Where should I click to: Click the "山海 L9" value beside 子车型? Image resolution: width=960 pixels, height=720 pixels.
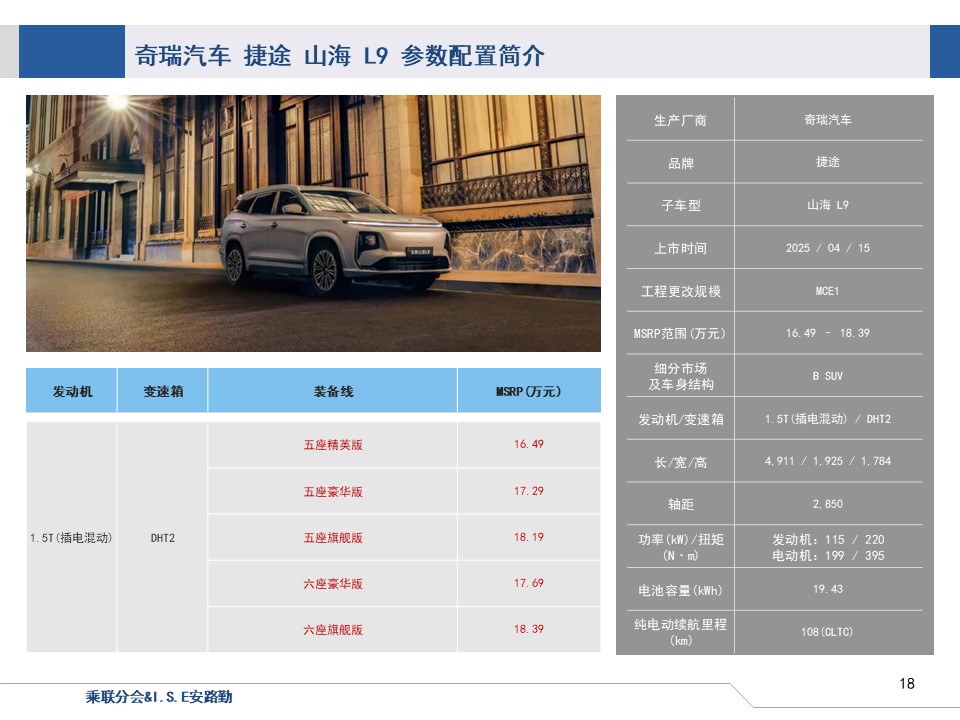(x=828, y=205)
